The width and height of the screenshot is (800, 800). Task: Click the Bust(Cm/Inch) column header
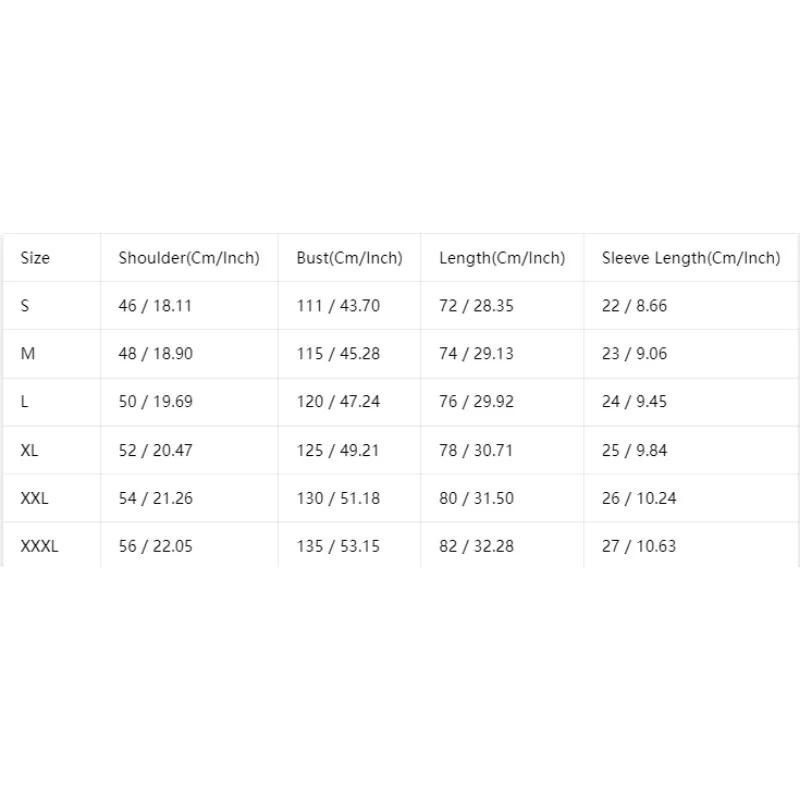349,258
